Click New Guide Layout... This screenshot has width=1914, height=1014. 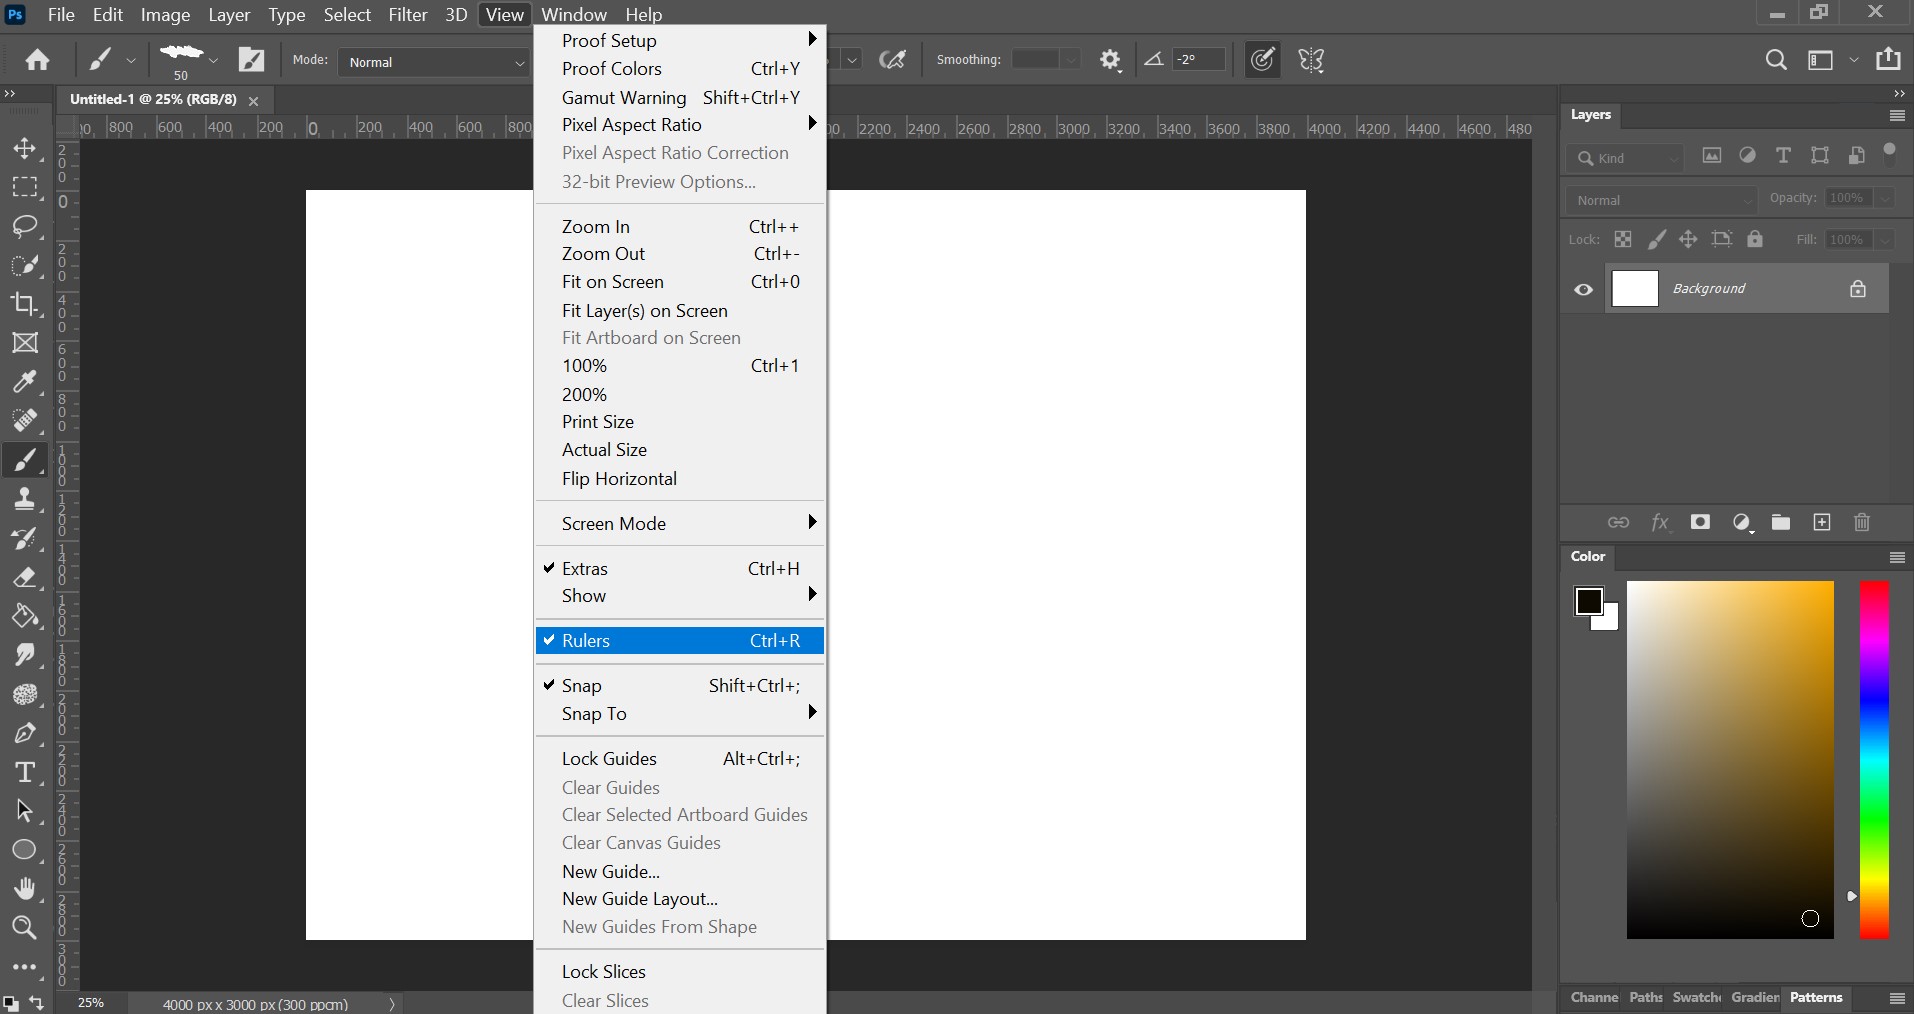tap(640, 899)
